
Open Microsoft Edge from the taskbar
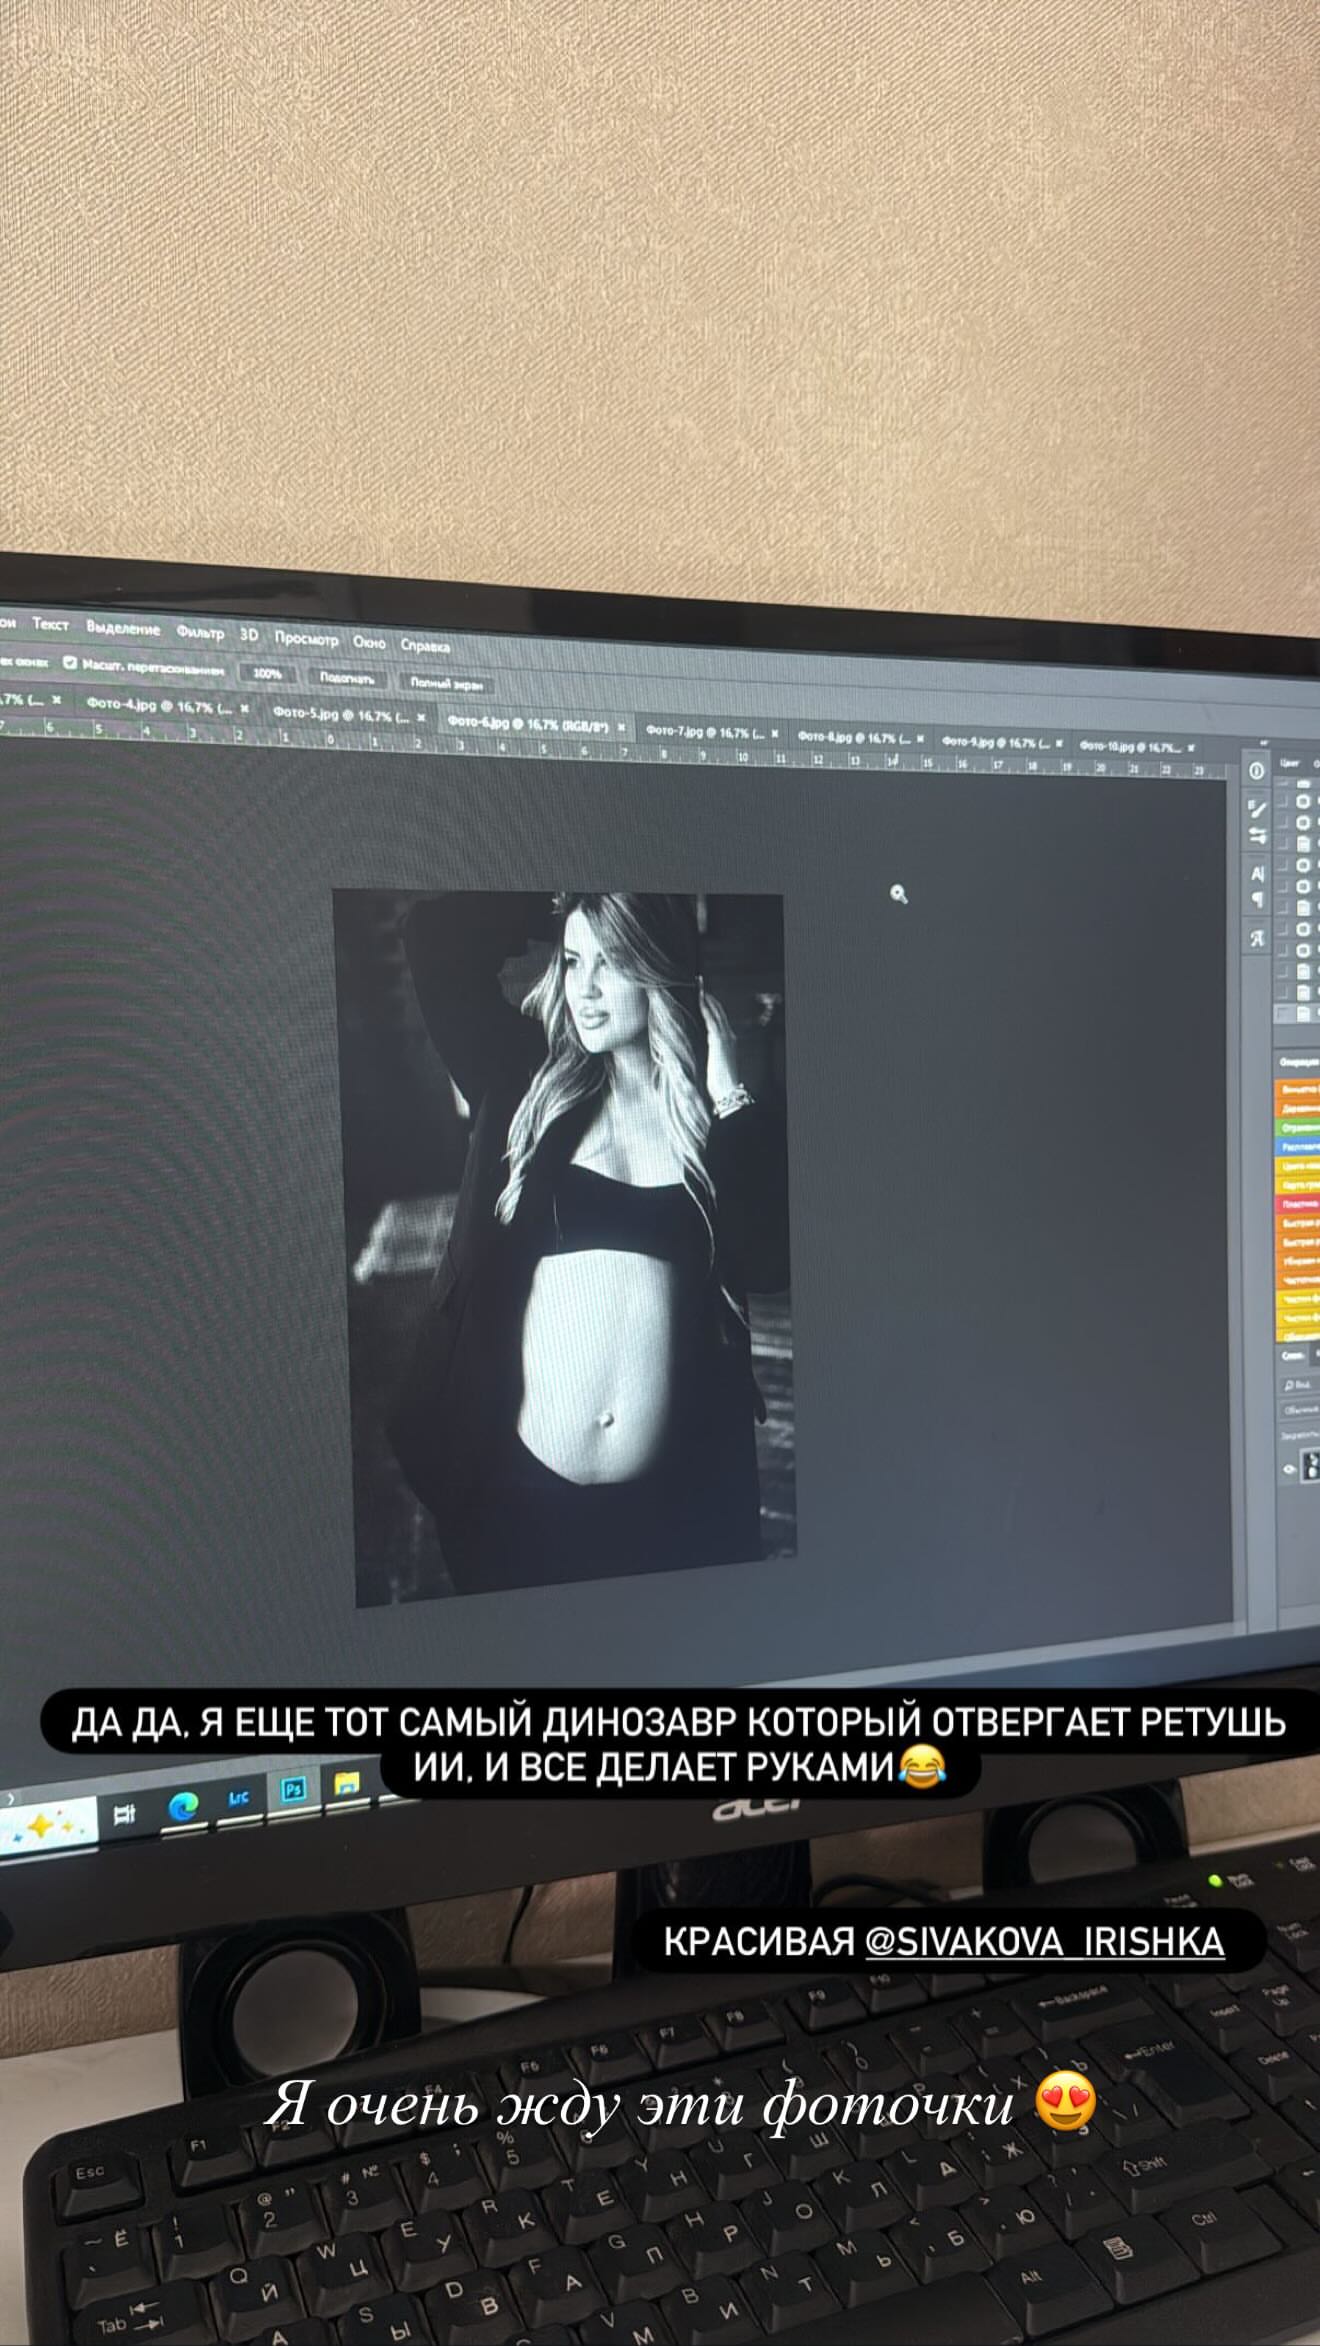[184, 1806]
